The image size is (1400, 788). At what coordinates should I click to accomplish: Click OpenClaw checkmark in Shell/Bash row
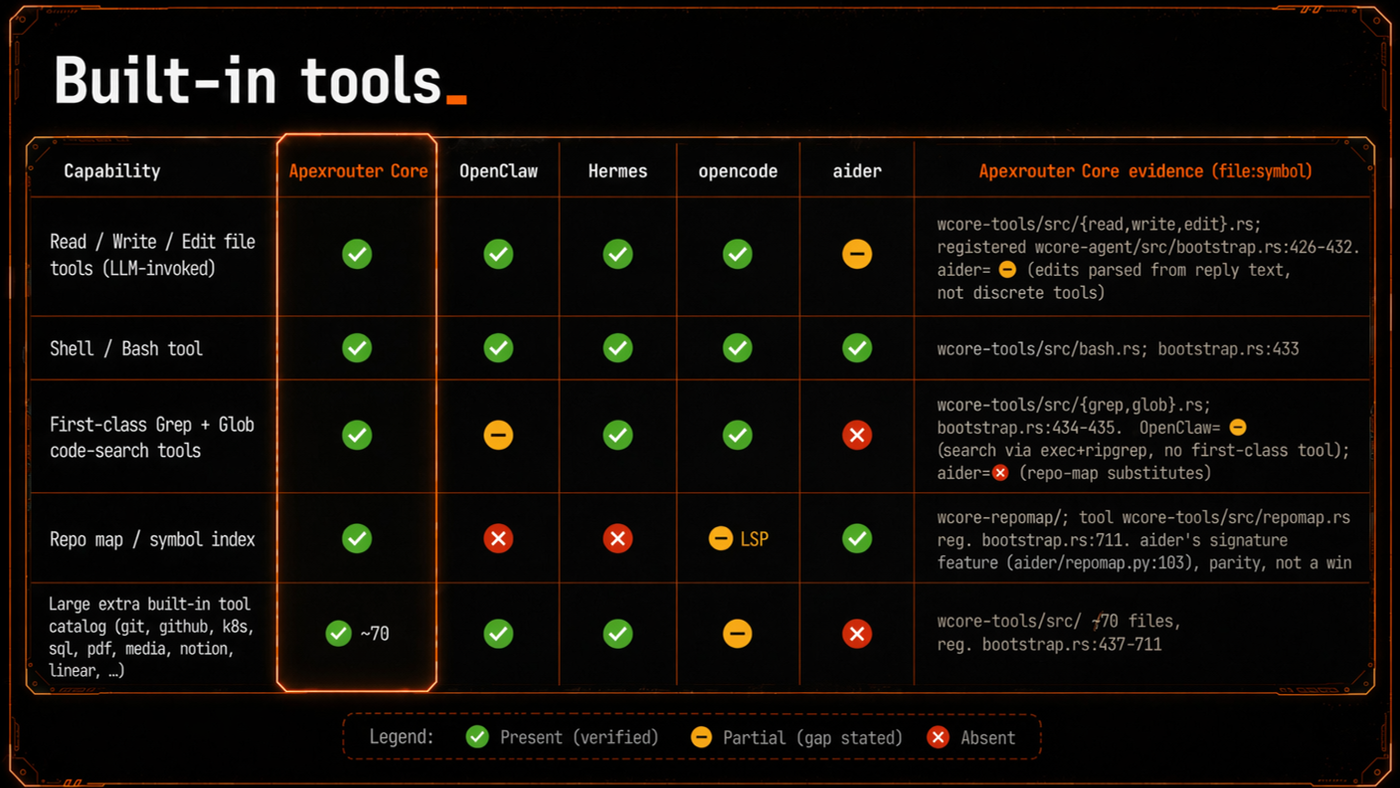498,348
